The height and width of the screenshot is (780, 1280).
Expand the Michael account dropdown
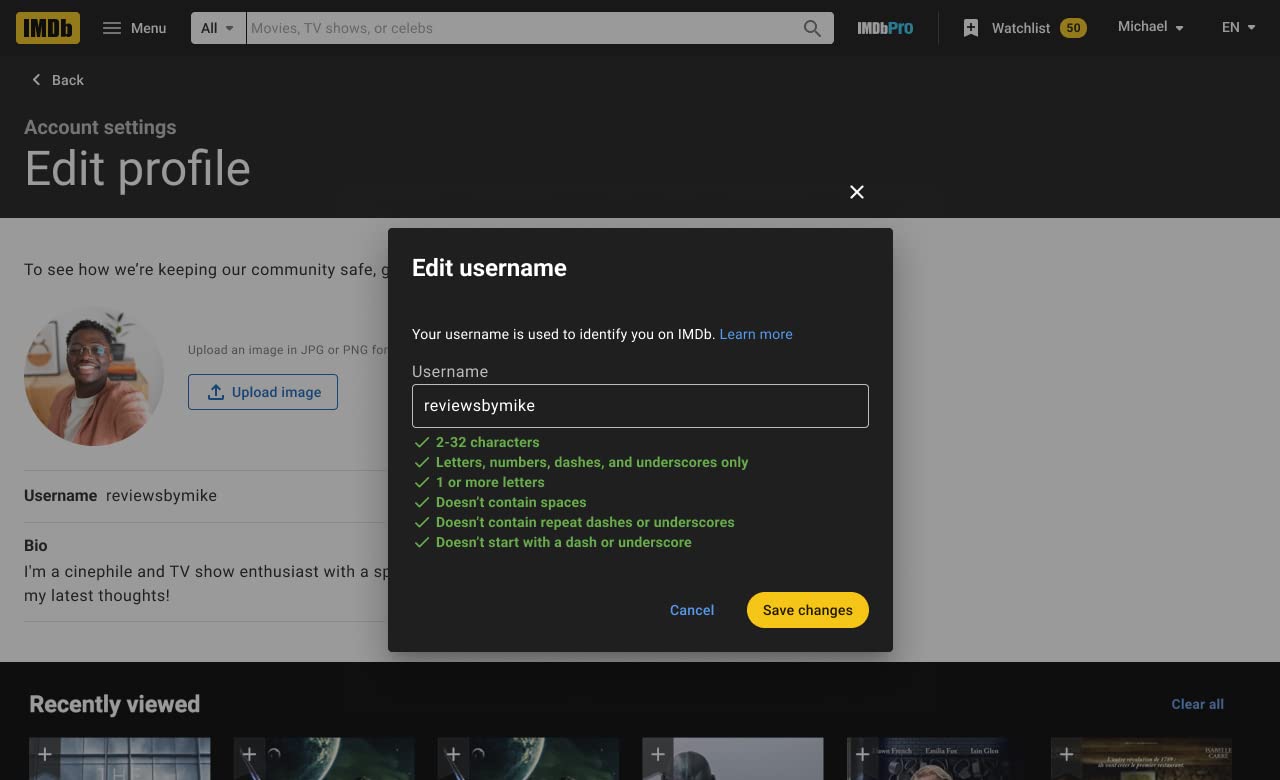click(x=1150, y=27)
